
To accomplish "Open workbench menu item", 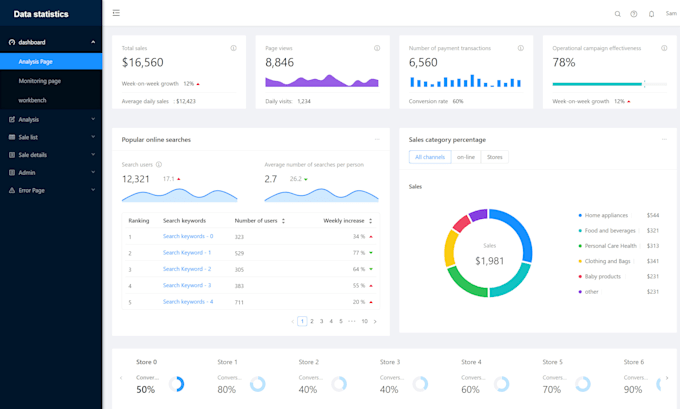I will tap(51, 100).
